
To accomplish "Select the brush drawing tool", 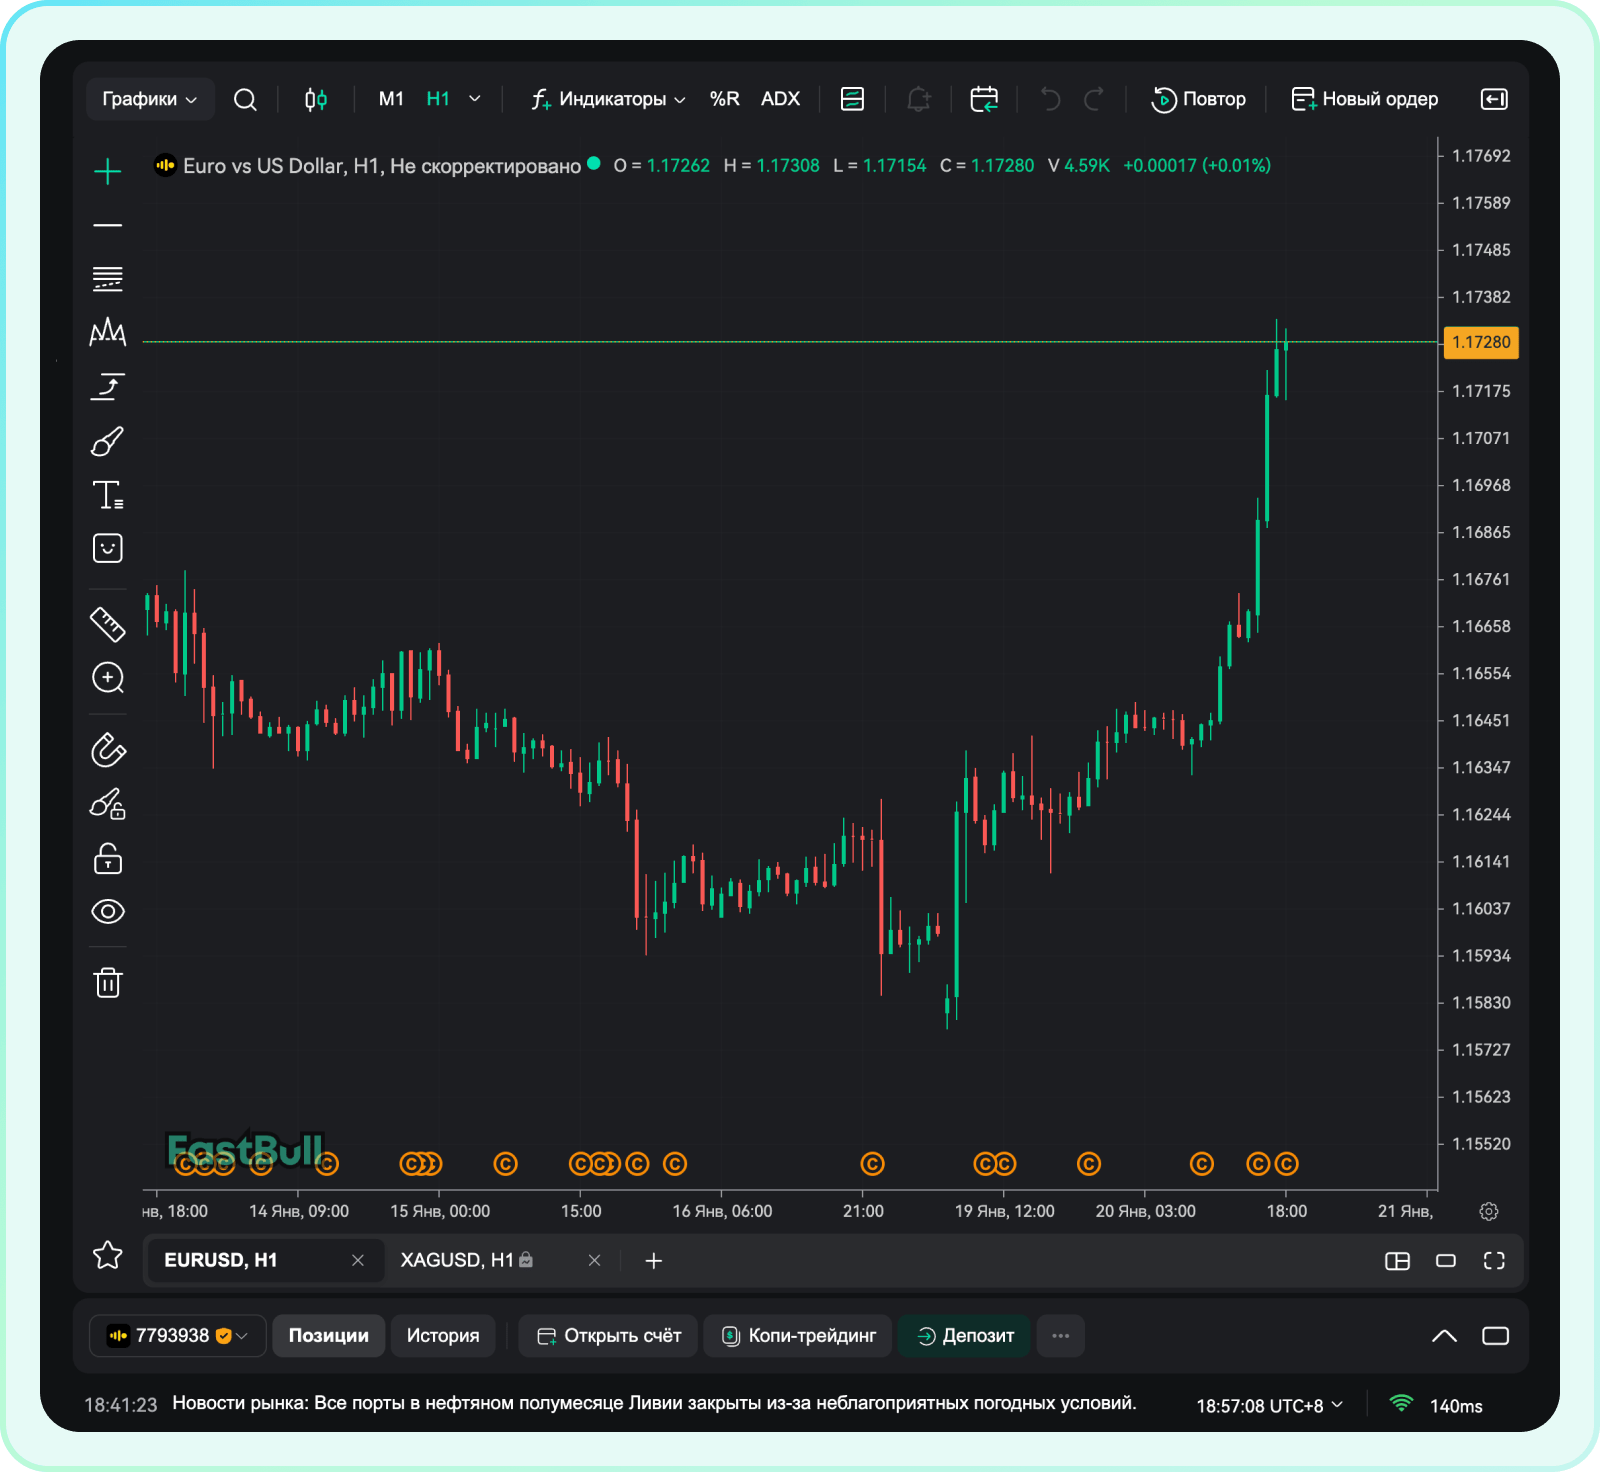I will click(108, 441).
